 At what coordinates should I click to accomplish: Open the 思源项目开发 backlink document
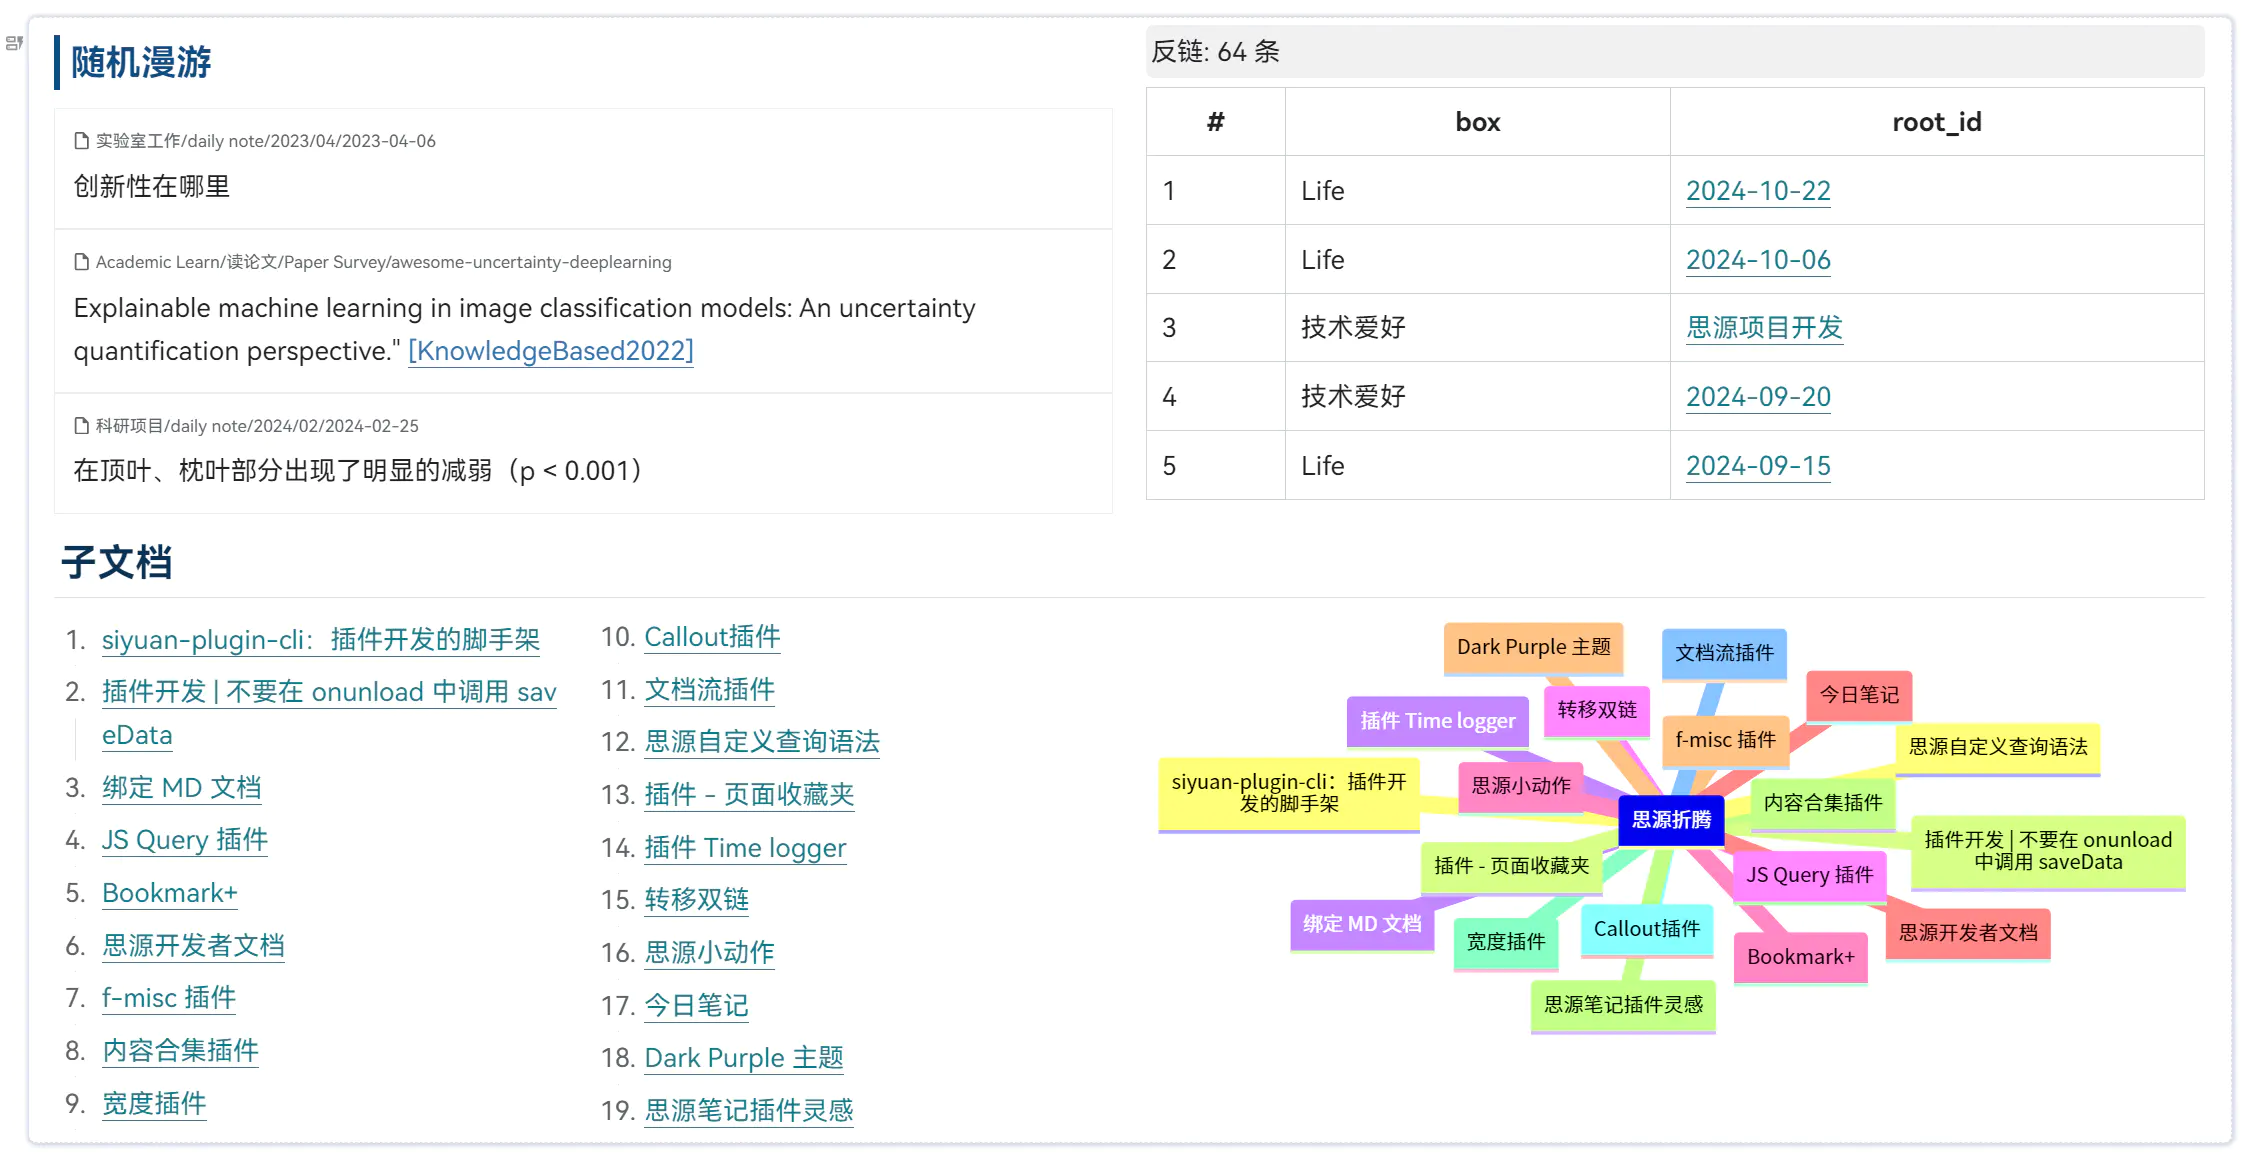[x=1763, y=328]
